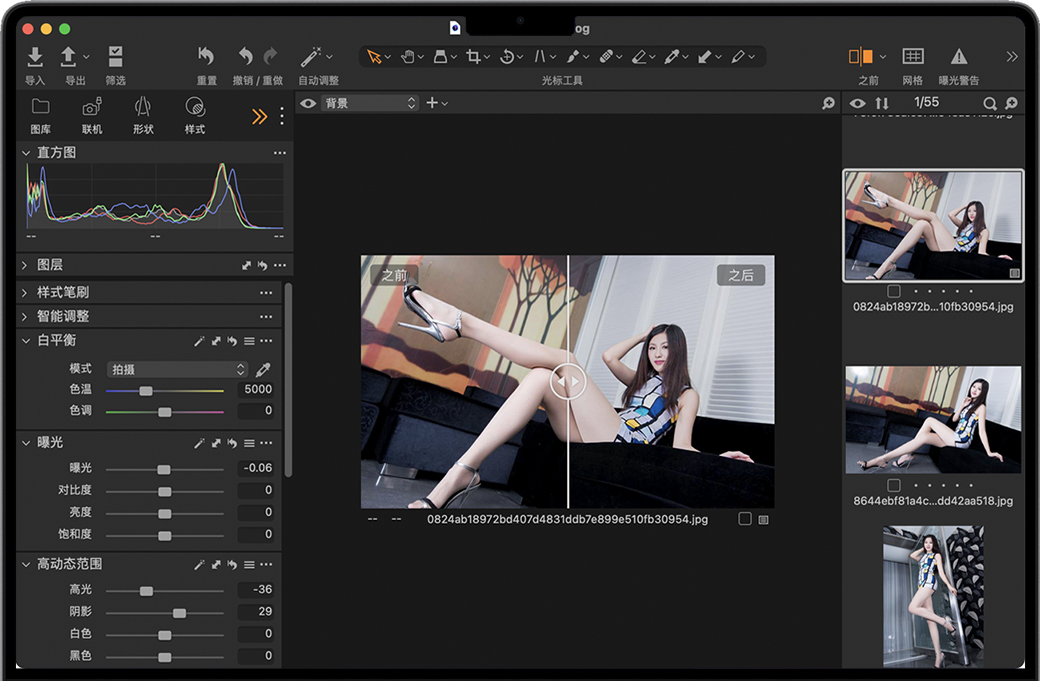The height and width of the screenshot is (681, 1040).
Task: Click the Exposure Warning (曝光警告) icon
Action: pos(959,57)
